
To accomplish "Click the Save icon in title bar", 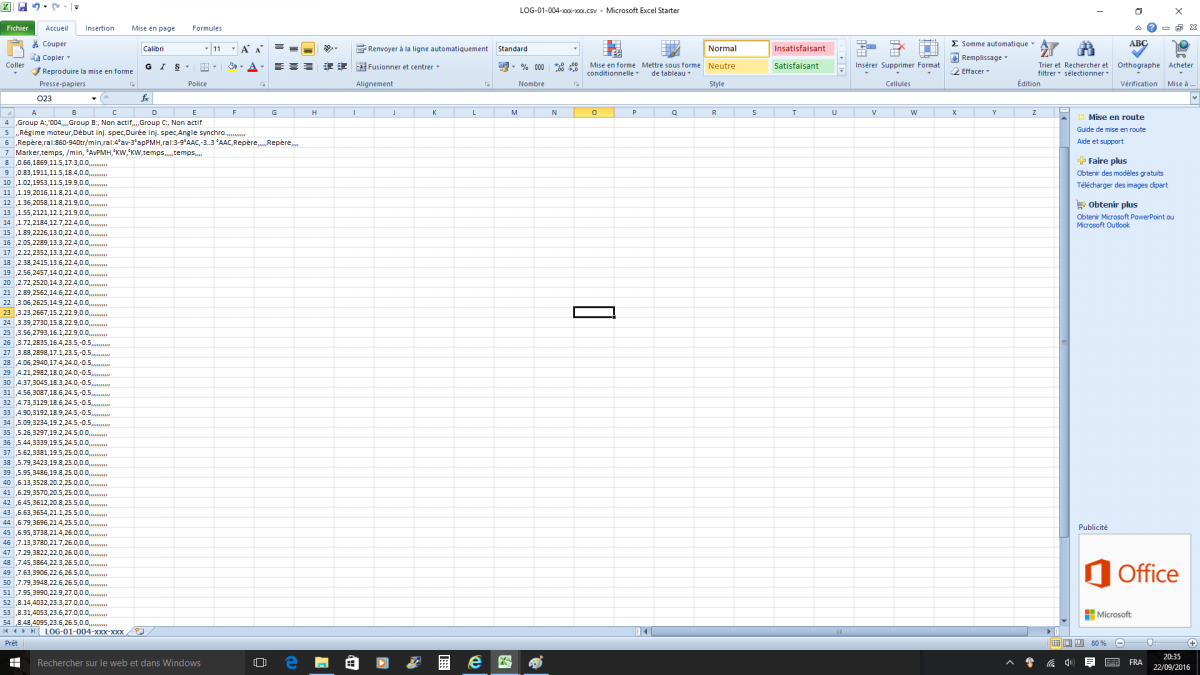I will [x=20, y=7].
